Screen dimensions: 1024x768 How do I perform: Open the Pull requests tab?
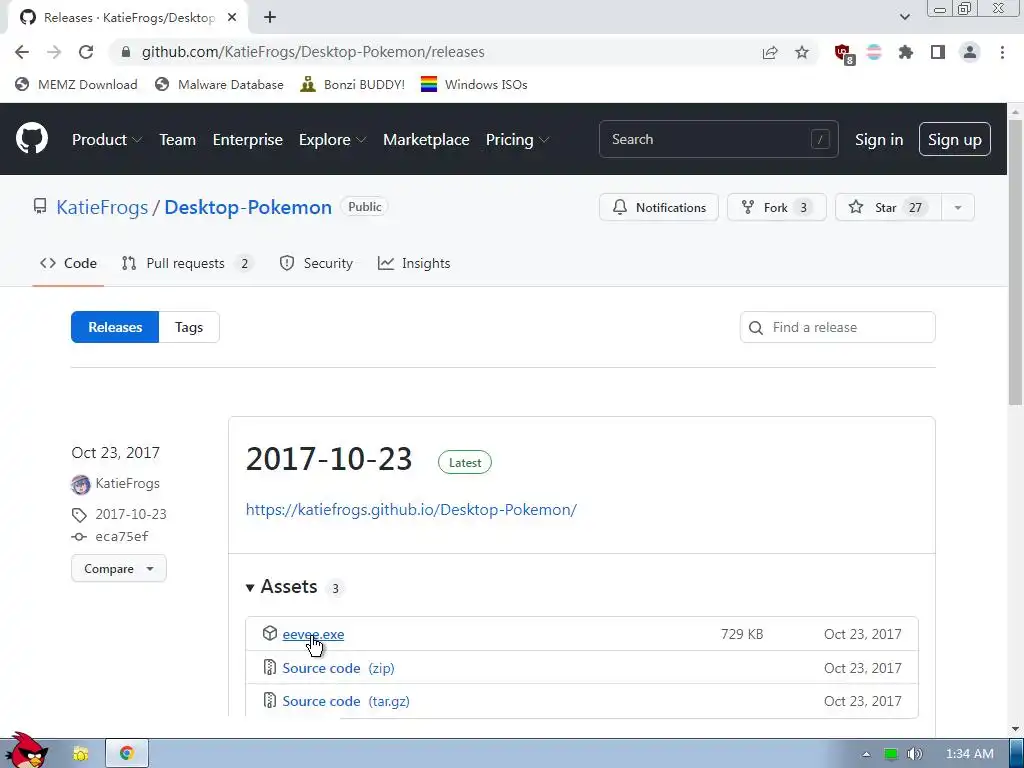point(187,263)
